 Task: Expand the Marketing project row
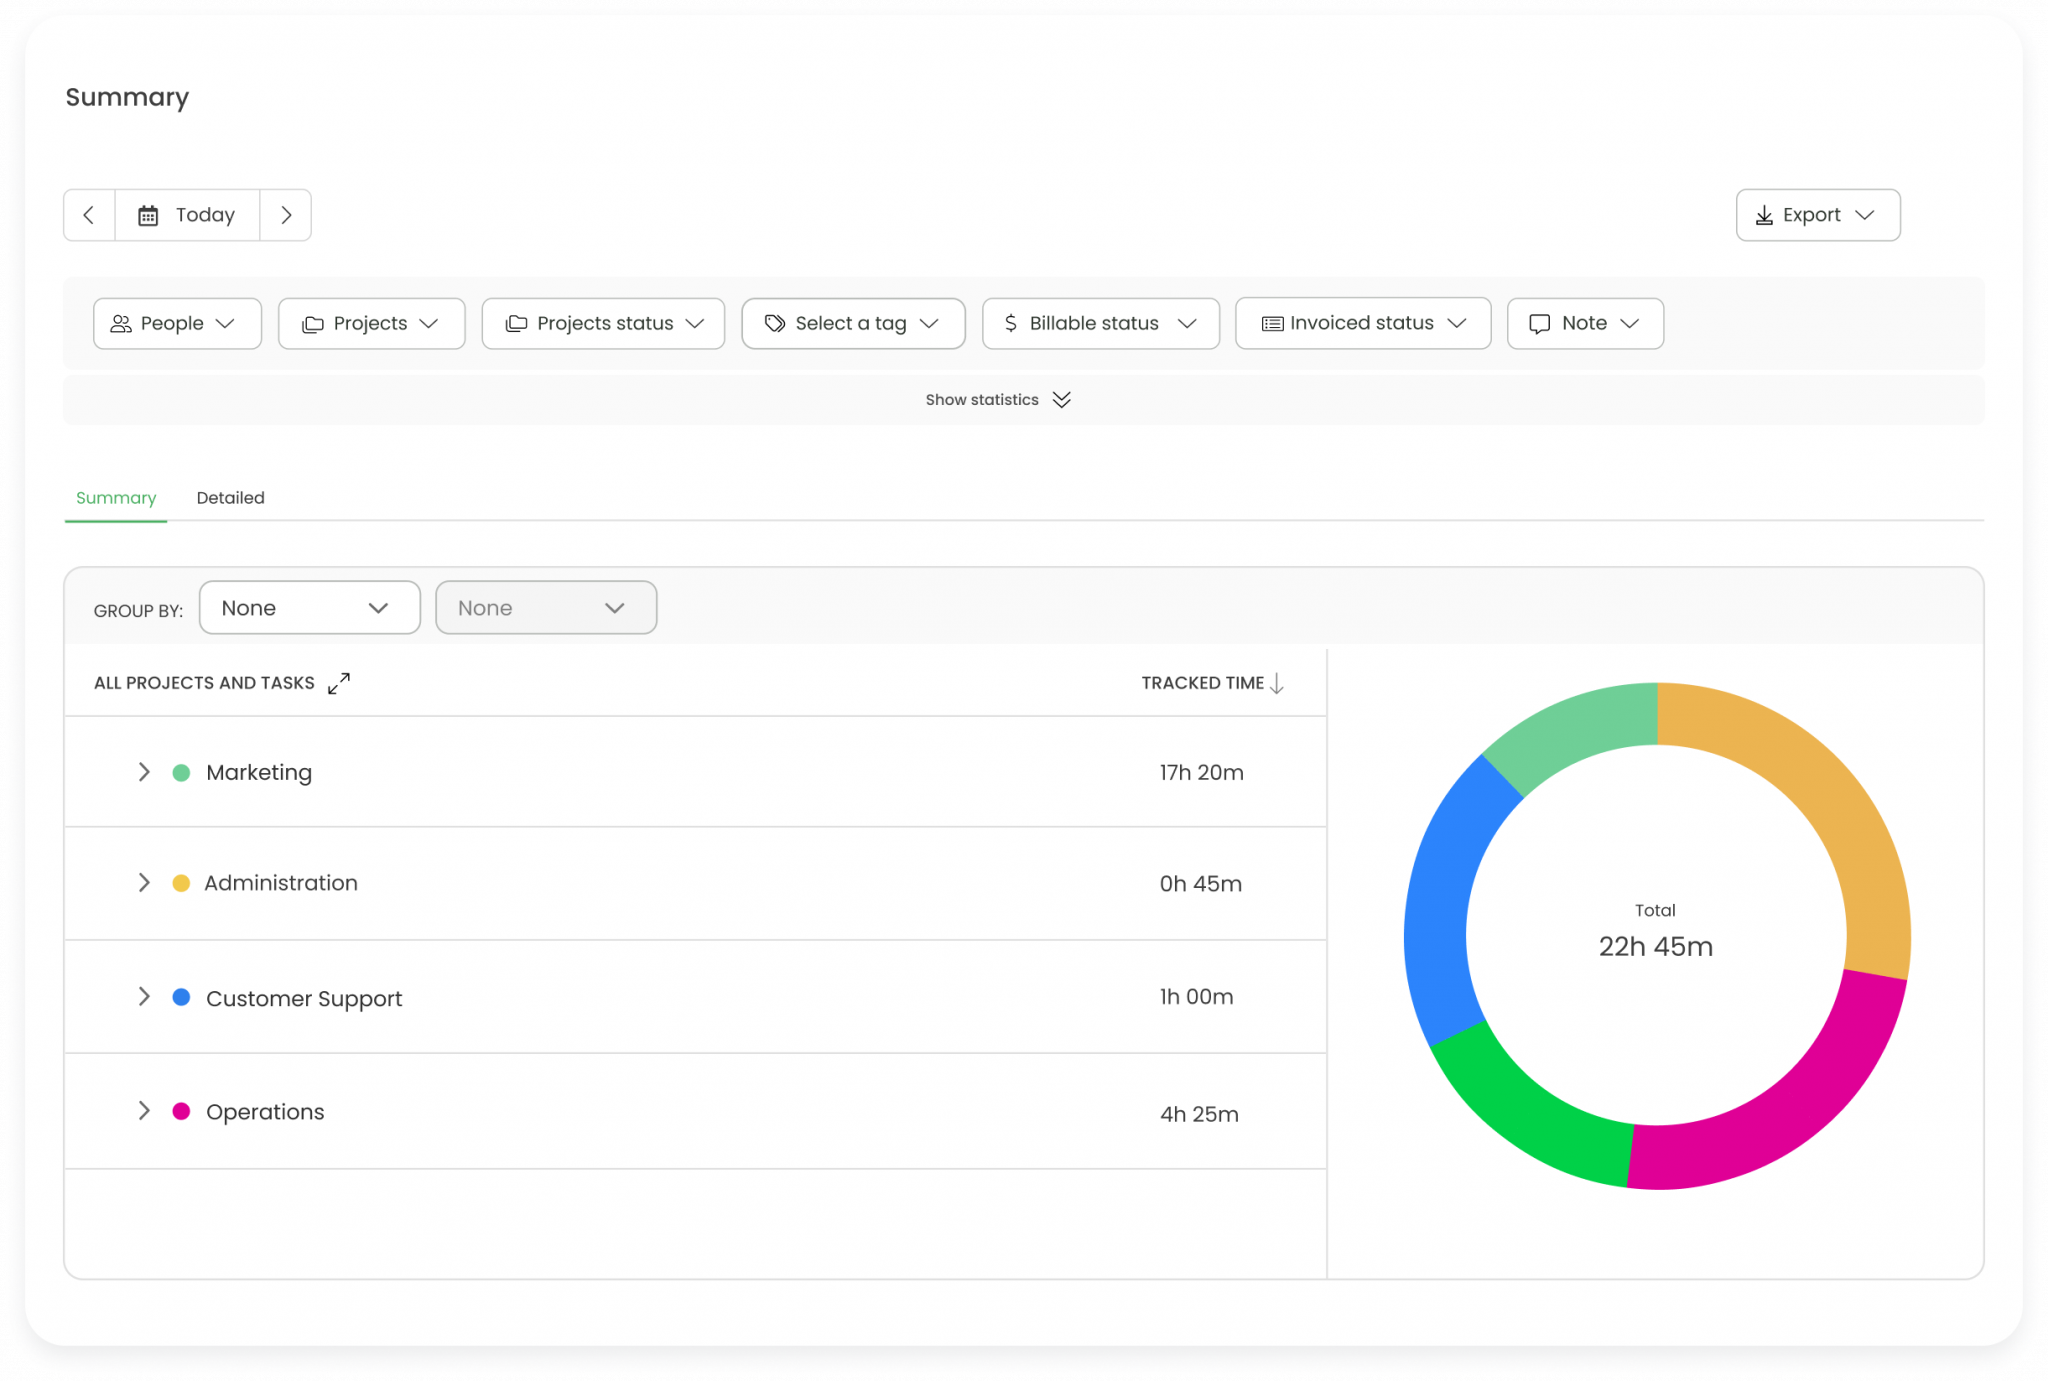click(x=143, y=771)
